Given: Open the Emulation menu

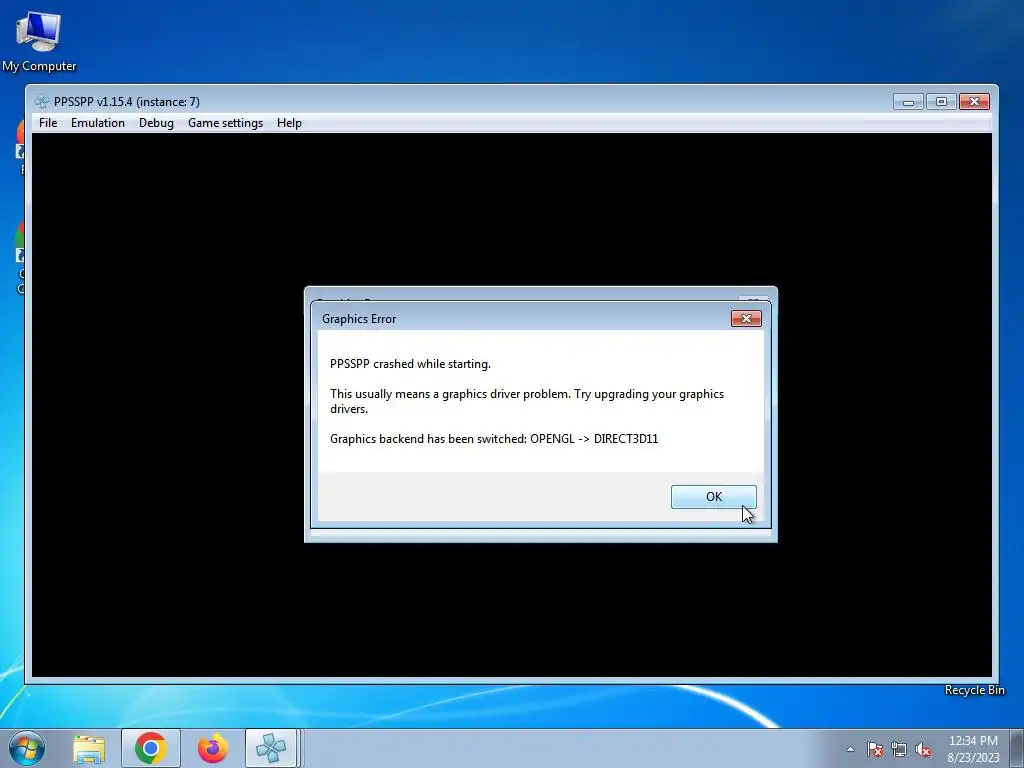Looking at the screenshot, I should [x=97, y=123].
